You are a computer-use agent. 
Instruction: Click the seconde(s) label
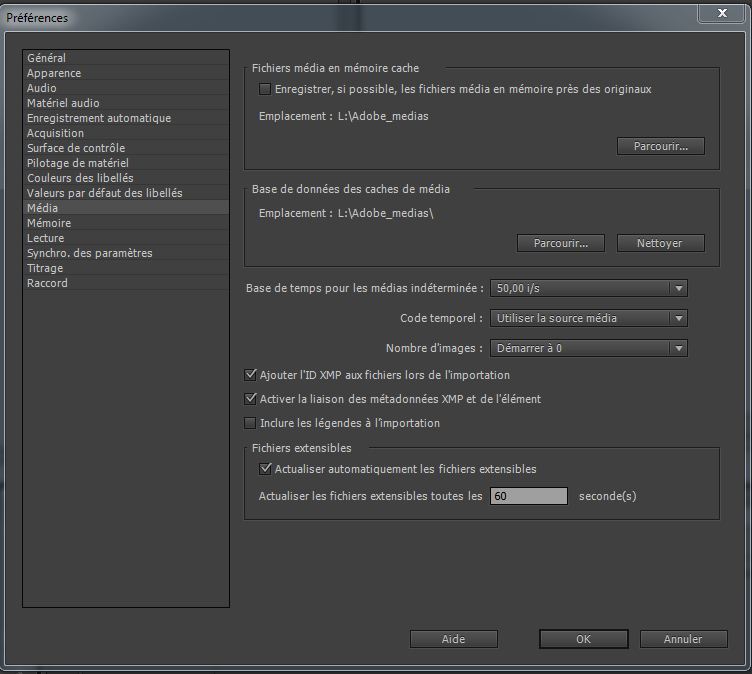[x=608, y=496]
